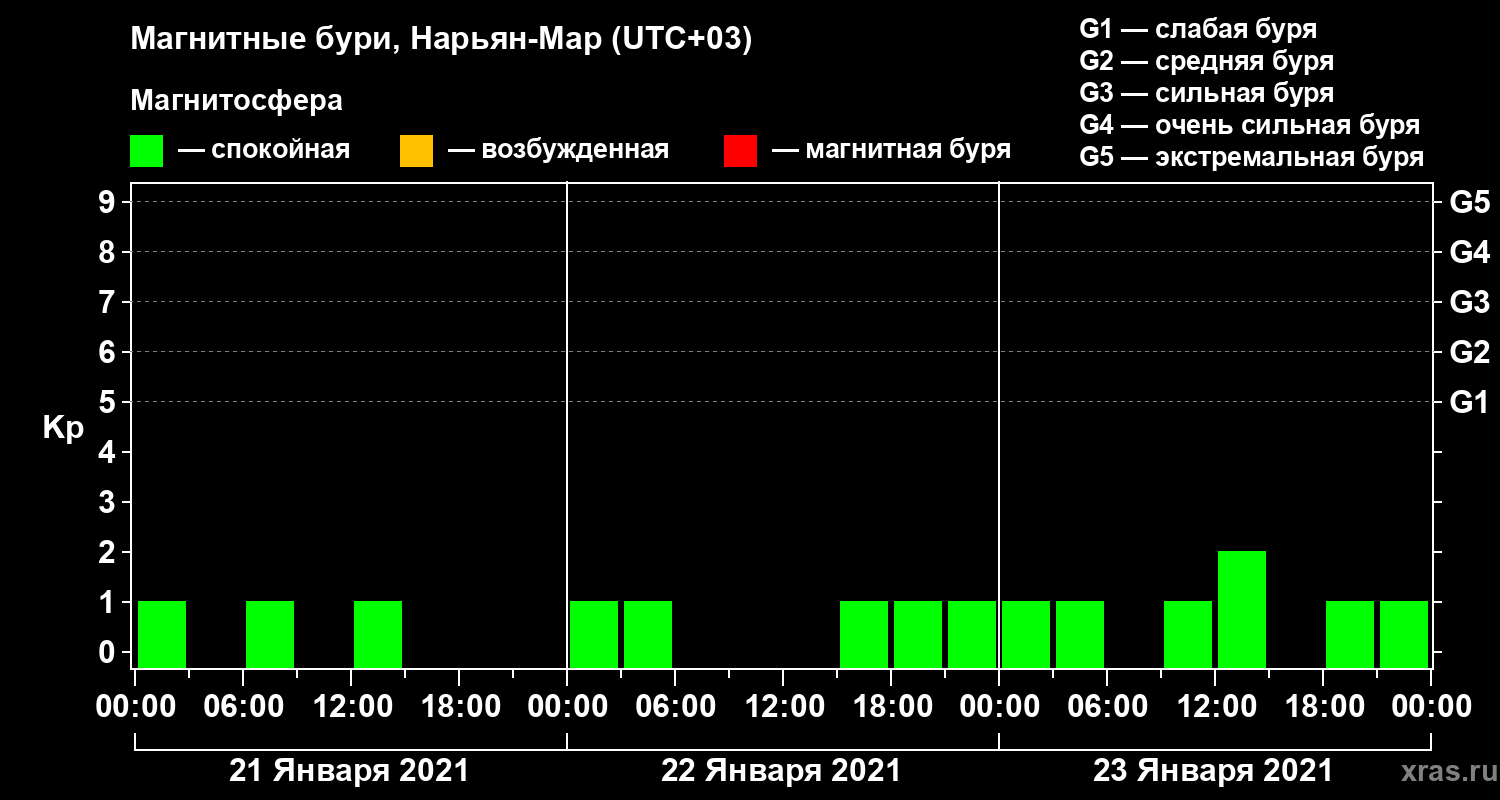This screenshot has width=1500, height=800.
Task: Click the 'G2' label on the right axis
Action: coord(1469,352)
